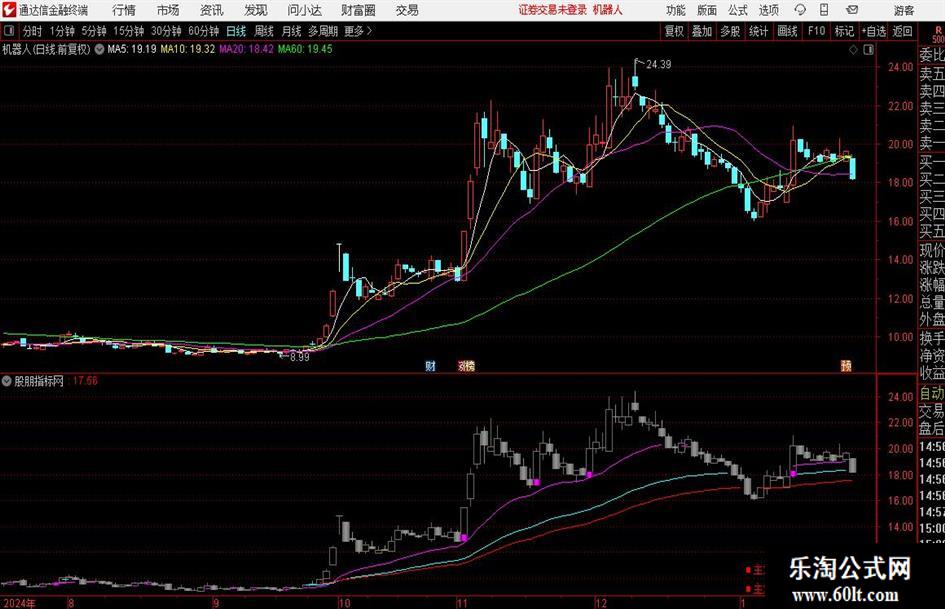Viewport: 945px width, 609px height.
Task: Open the 公式 menu
Action: [x=737, y=10]
